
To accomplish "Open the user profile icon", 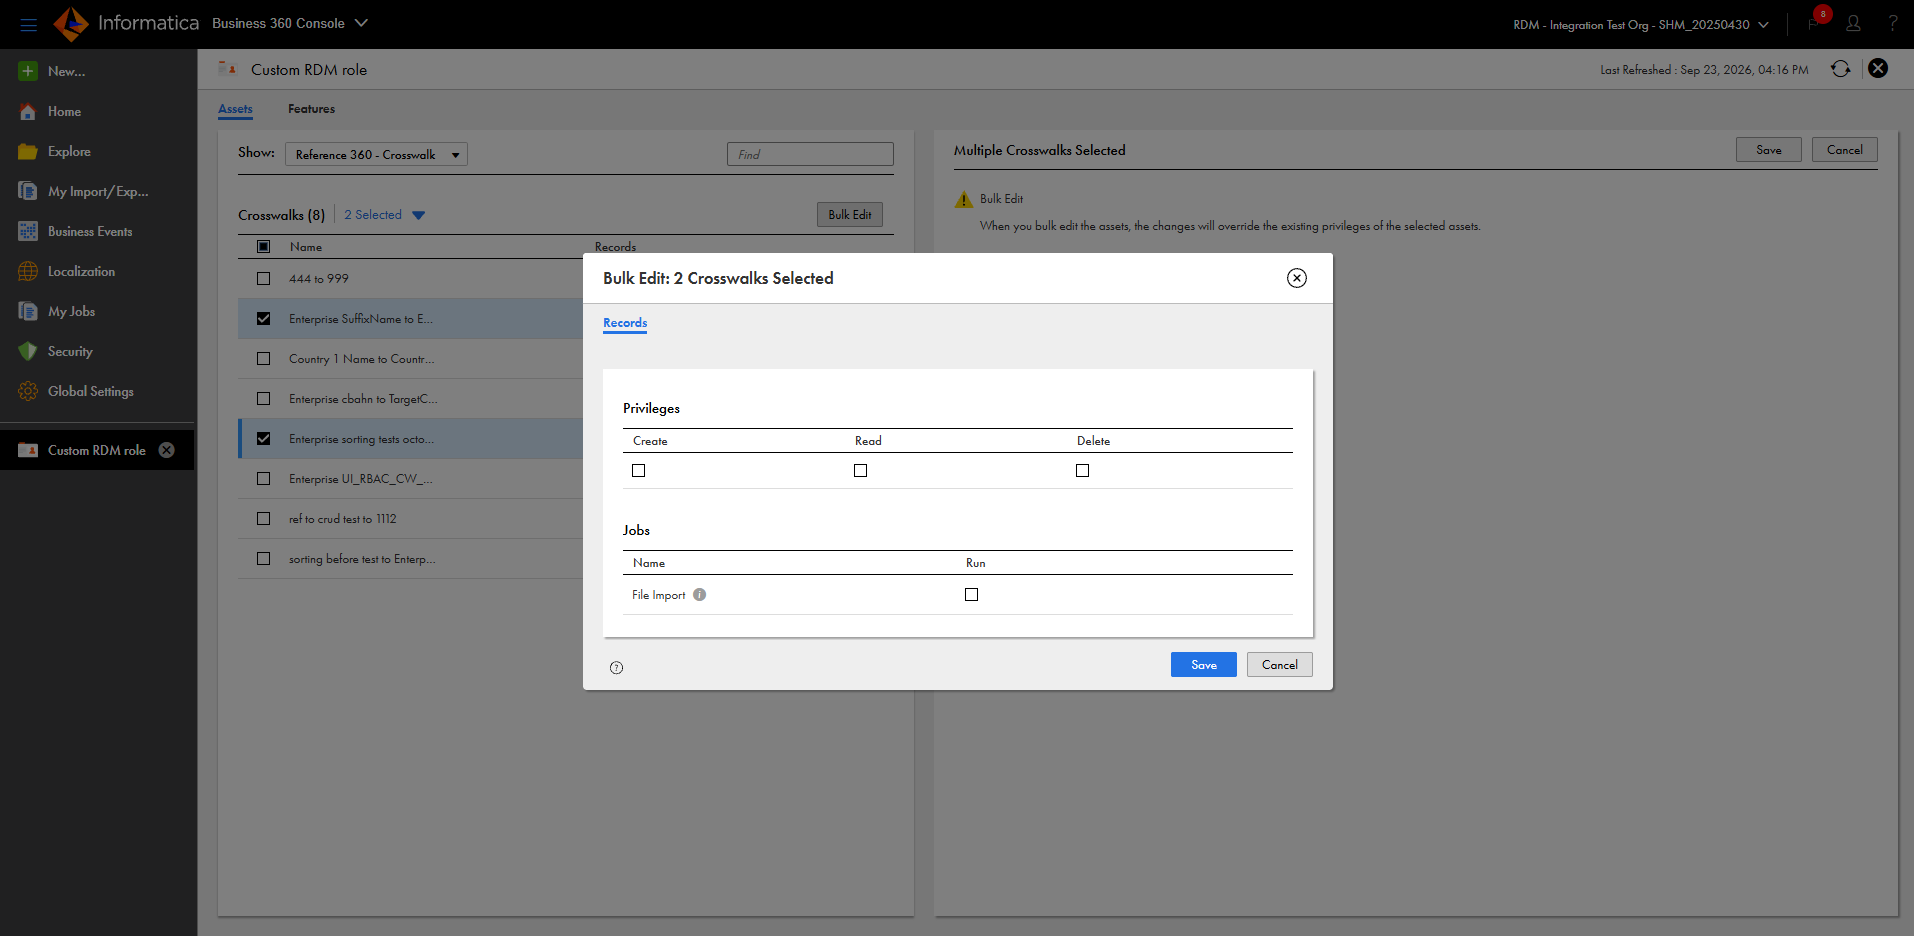I will point(1853,24).
